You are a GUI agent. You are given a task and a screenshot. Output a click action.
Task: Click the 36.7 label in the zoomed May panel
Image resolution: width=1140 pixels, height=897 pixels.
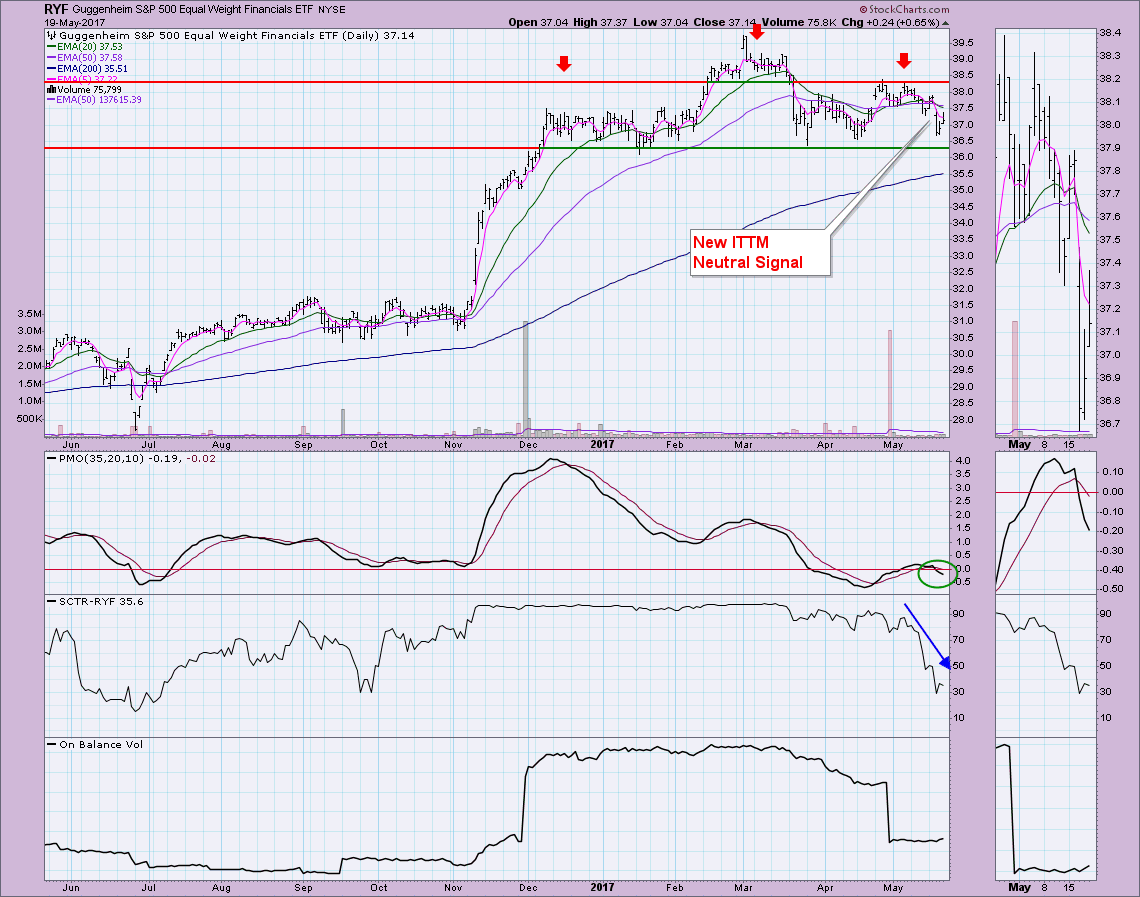(1109, 424)
